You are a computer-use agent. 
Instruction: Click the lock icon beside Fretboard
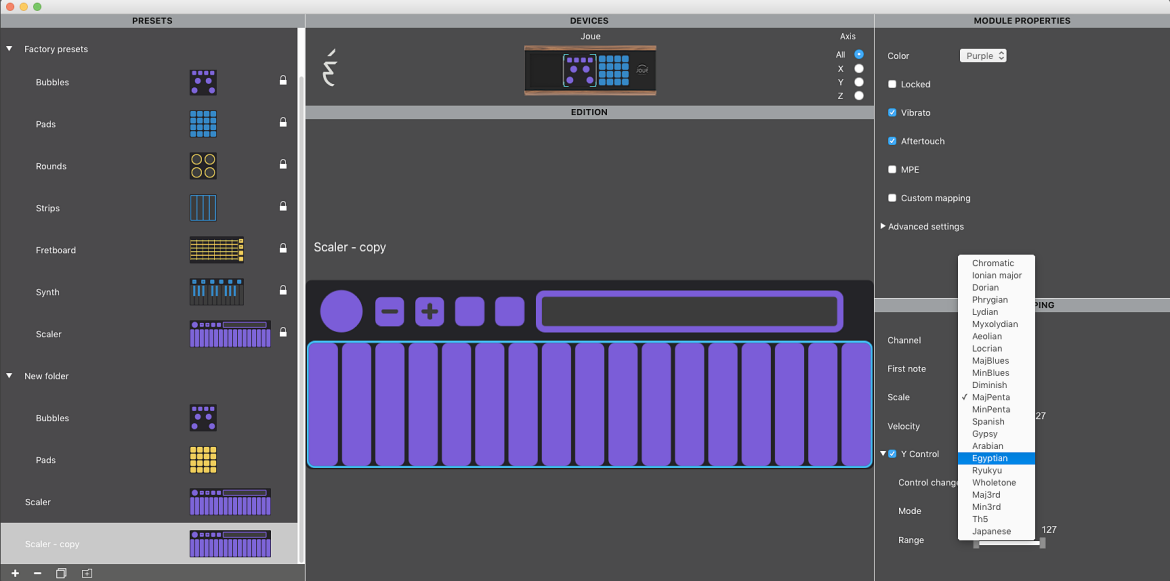[283, 248]
